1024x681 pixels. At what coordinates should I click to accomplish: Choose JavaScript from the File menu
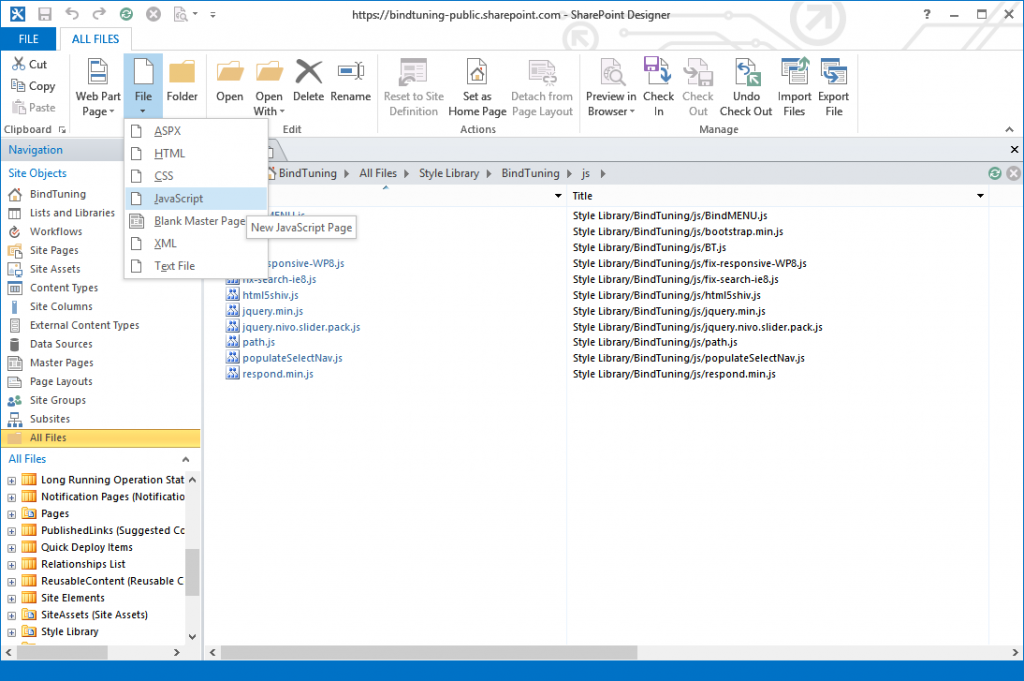coord(179,199)
